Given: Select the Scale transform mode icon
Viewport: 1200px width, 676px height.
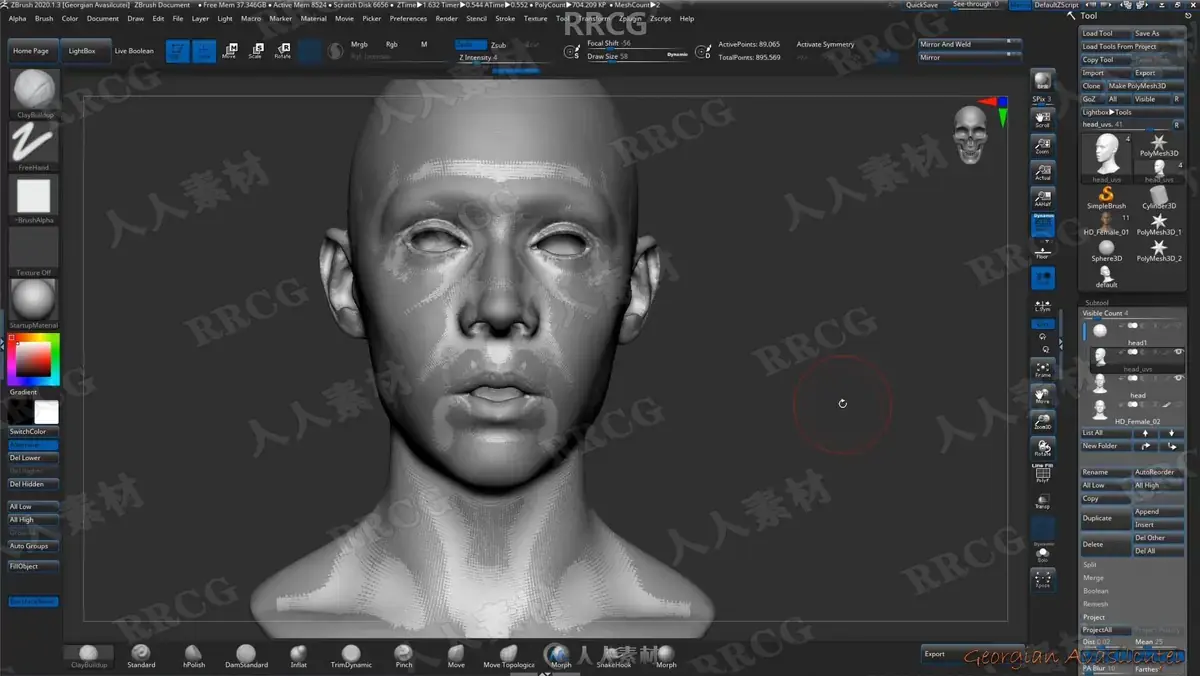Looking at the screenshot, I should pos(255,51).
